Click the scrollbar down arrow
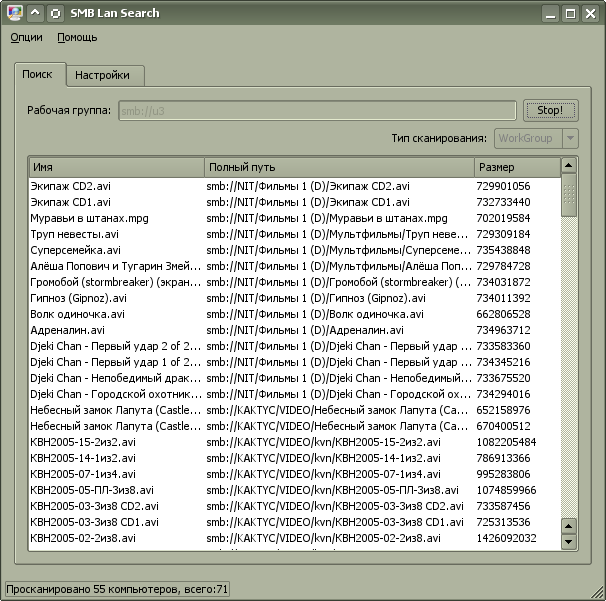 coord(569,541)
